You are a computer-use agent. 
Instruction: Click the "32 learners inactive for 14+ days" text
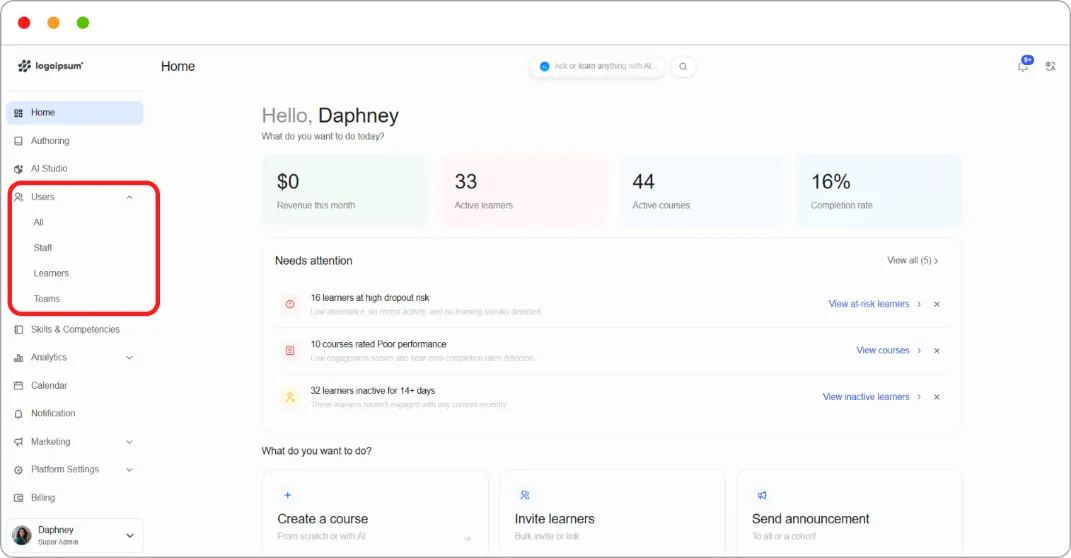[x=372, y=391]
